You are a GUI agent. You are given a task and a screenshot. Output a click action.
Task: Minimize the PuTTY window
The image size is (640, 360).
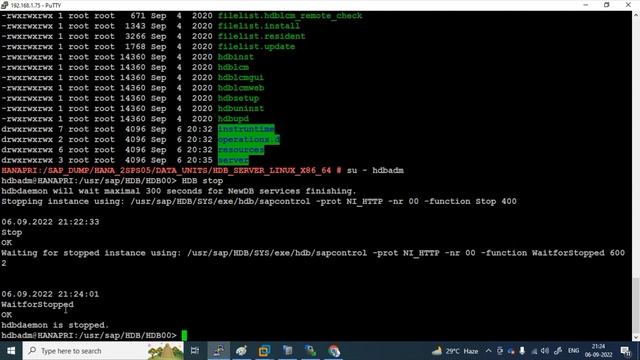(x=585, y=5)
